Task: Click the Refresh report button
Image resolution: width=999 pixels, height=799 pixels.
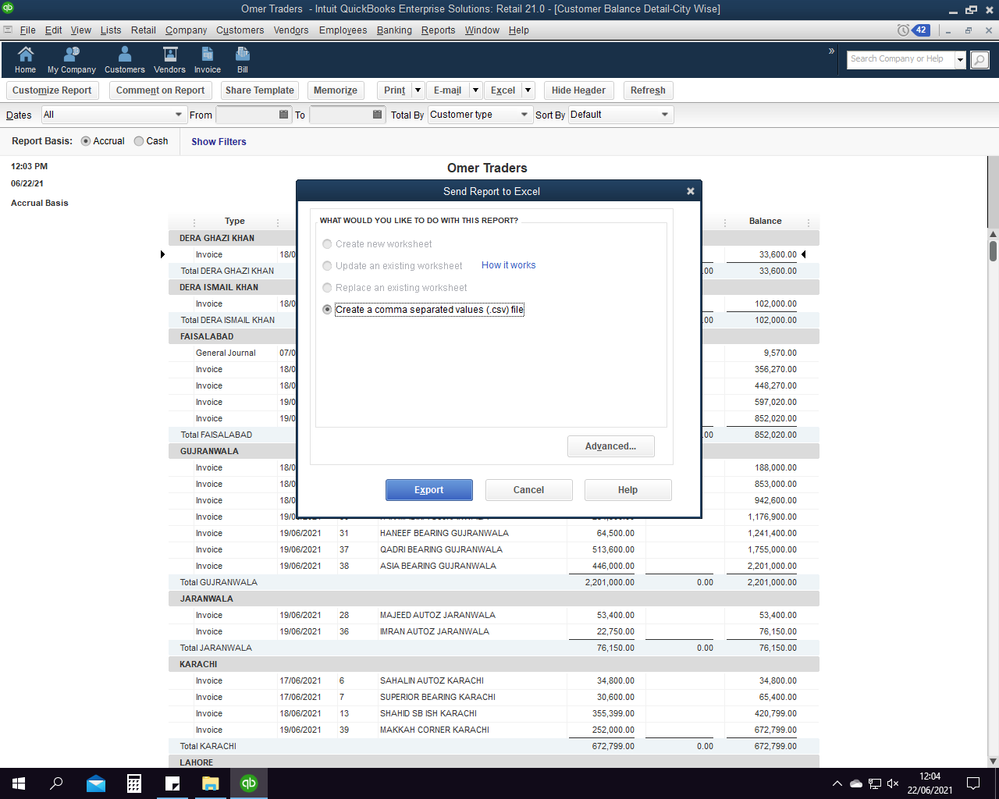Action: [x=648, y=90]
